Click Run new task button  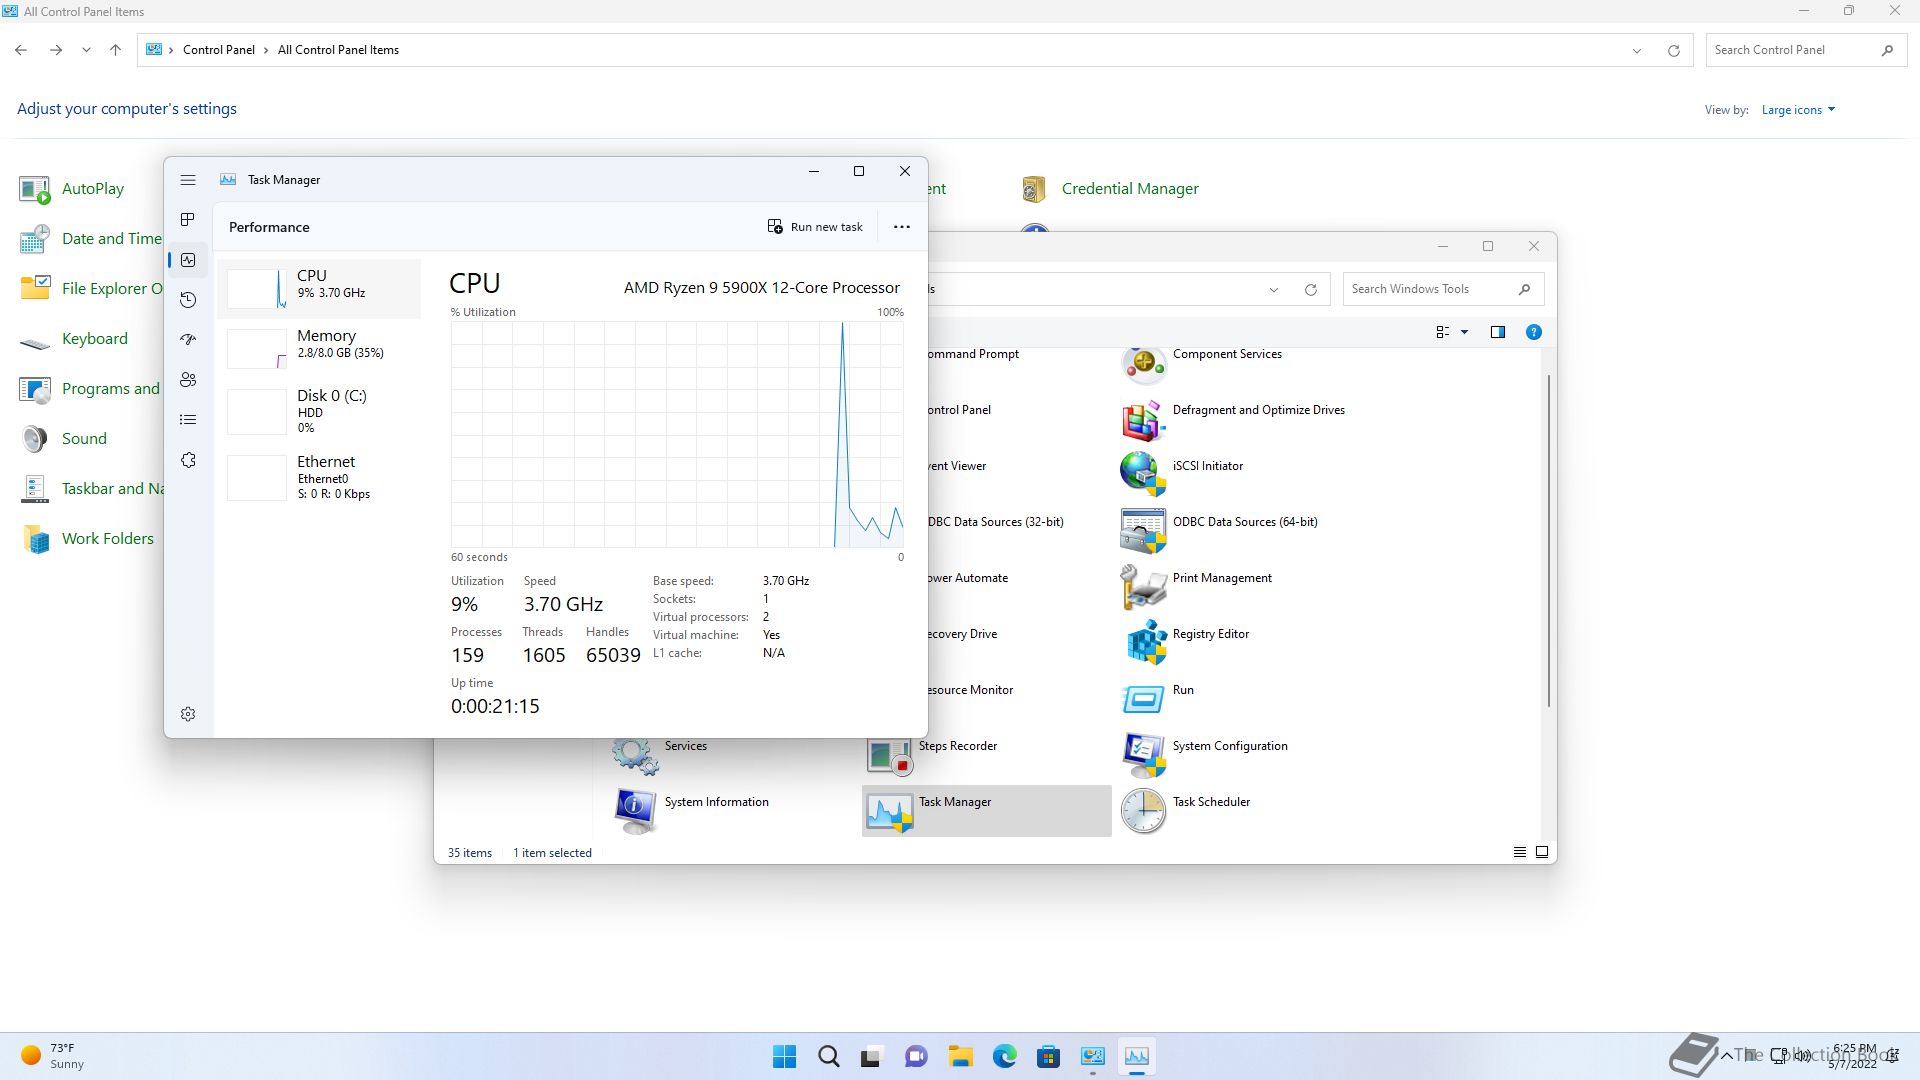point(814,227)
